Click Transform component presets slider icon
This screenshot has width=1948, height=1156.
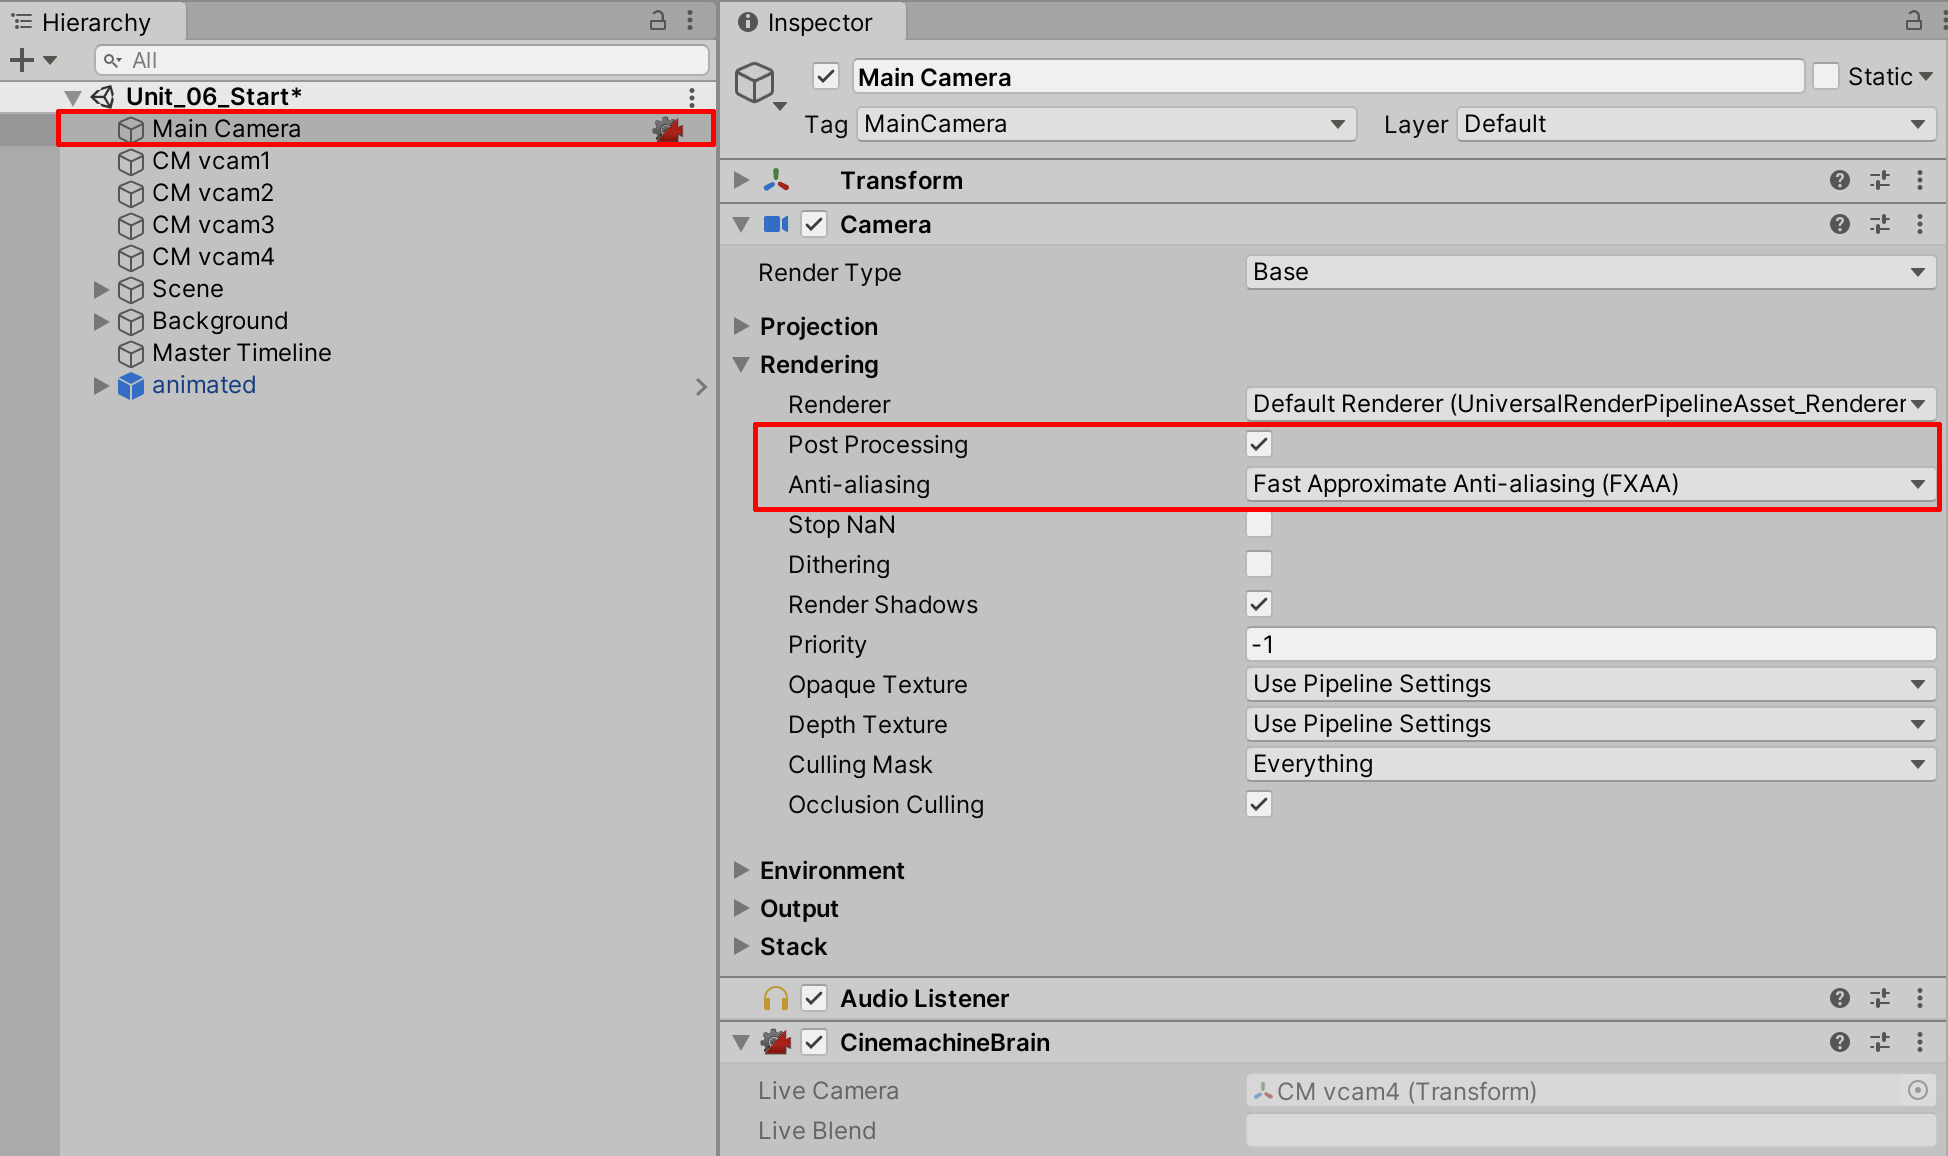point(1880,180)
